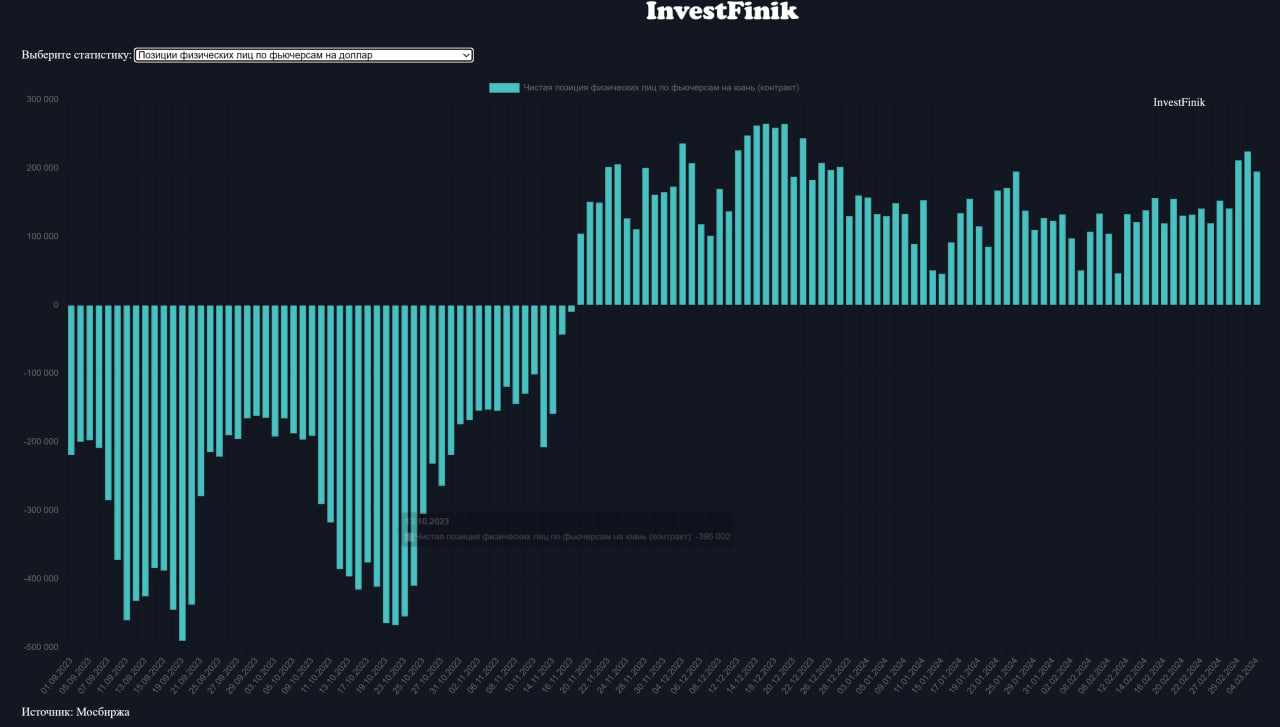Click the -100 000 y-axis label
This screenshot has width=1280, height=727.
[41, 374]
